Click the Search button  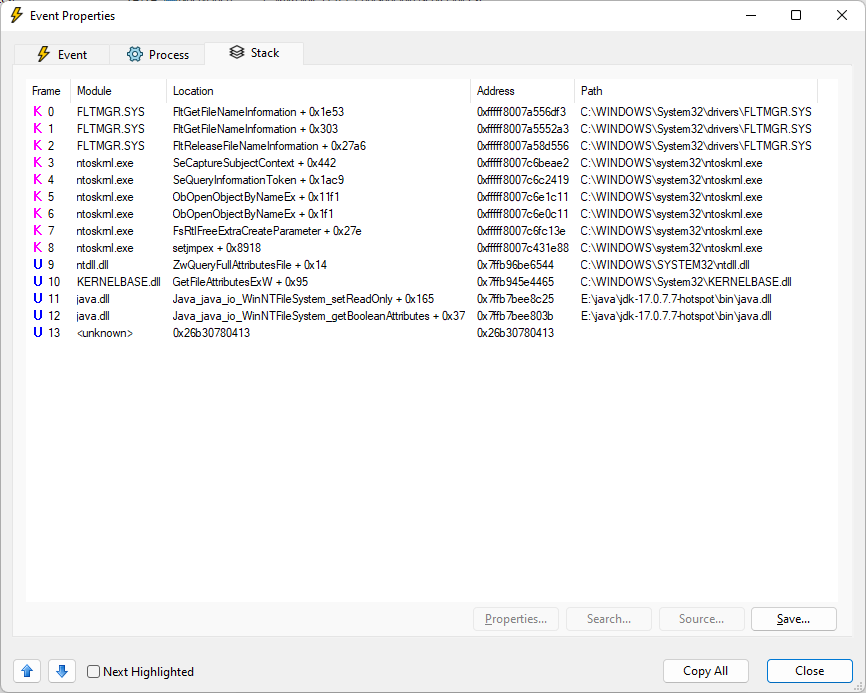pyautogui.click(x=608, y=619)
